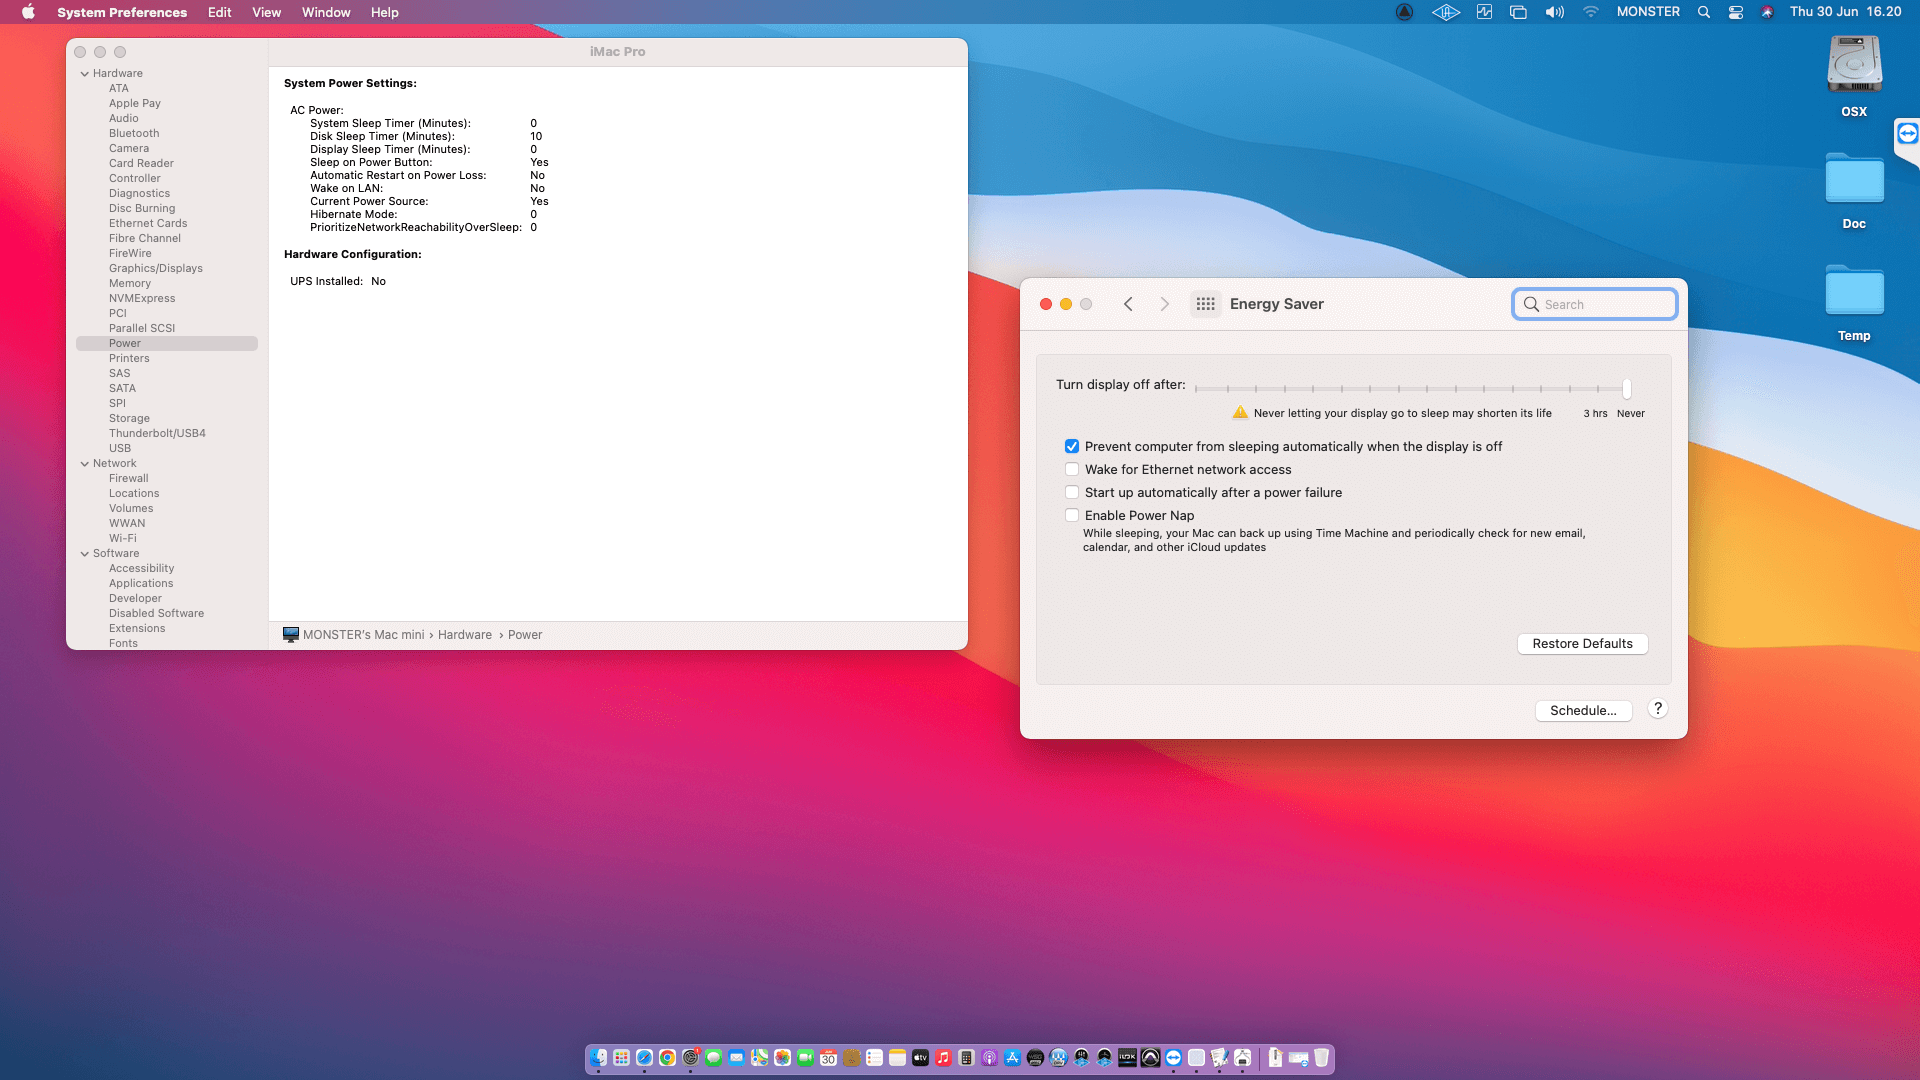Open Energy Saver help question mark
This screenshot has width=1920, height=1080.
pyautogui.click(x=1657, y=709)
